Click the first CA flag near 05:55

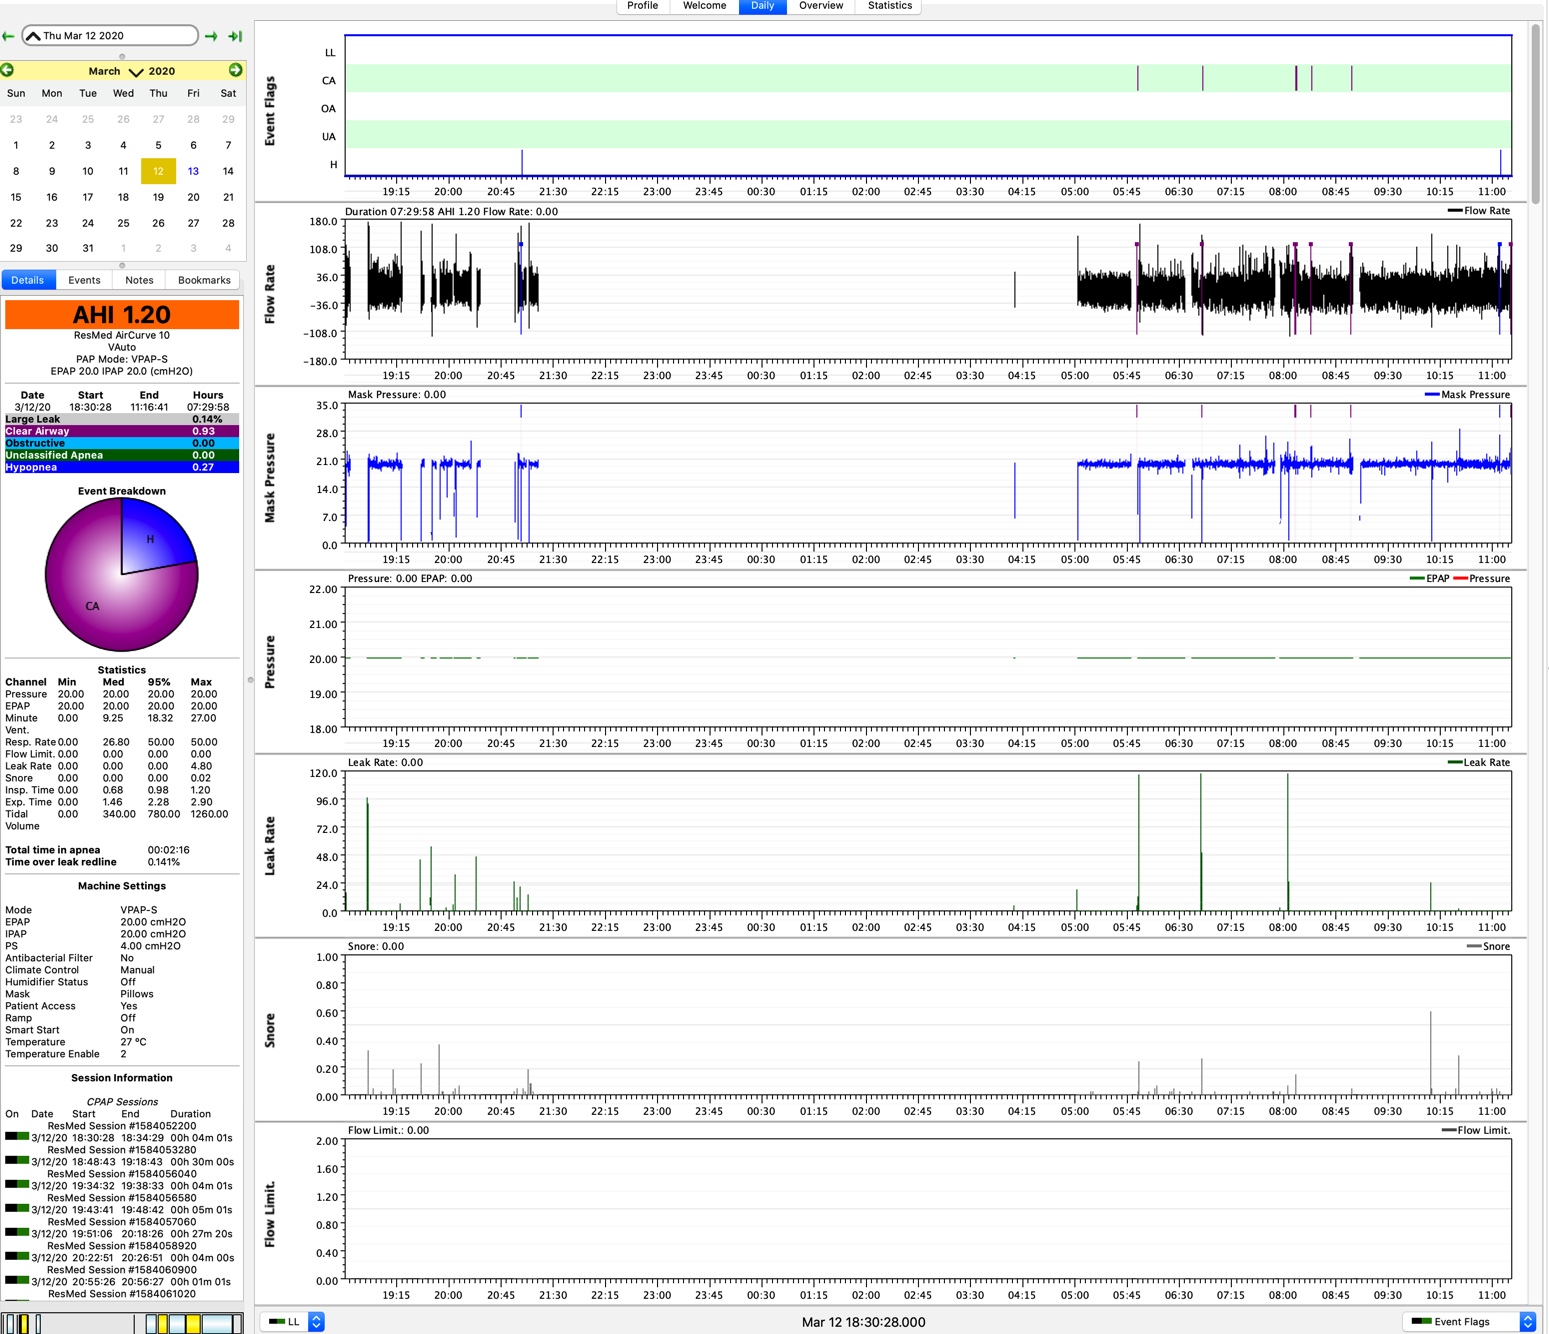coord(1138,78)
